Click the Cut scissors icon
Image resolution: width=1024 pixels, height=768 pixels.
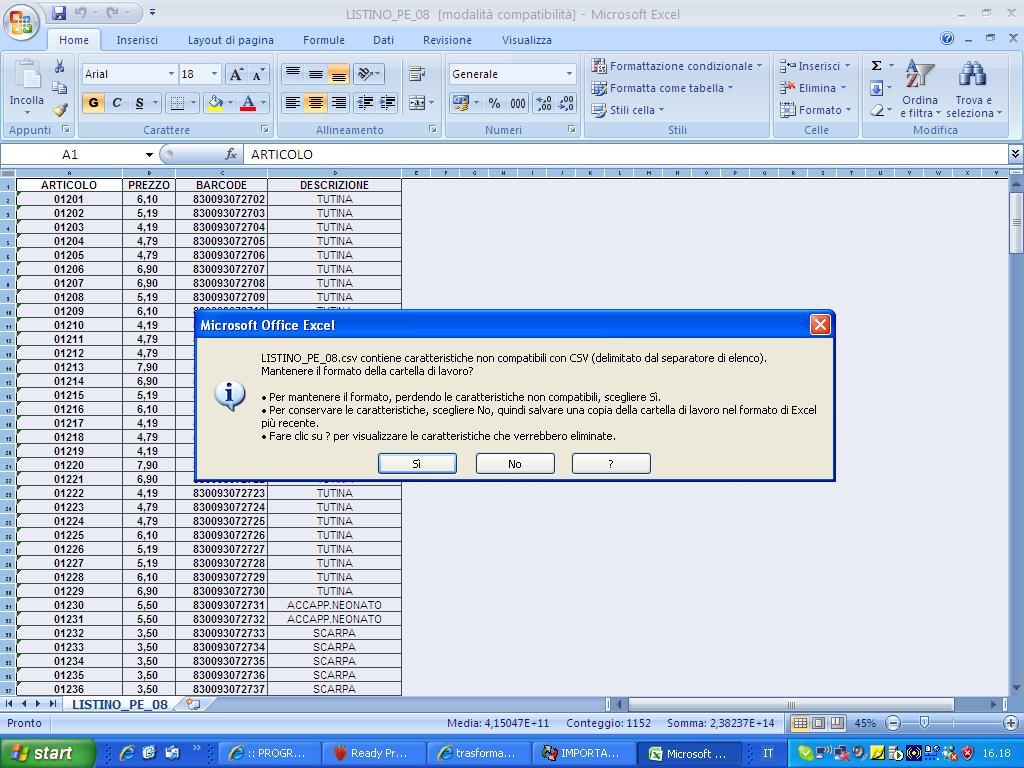59,67
